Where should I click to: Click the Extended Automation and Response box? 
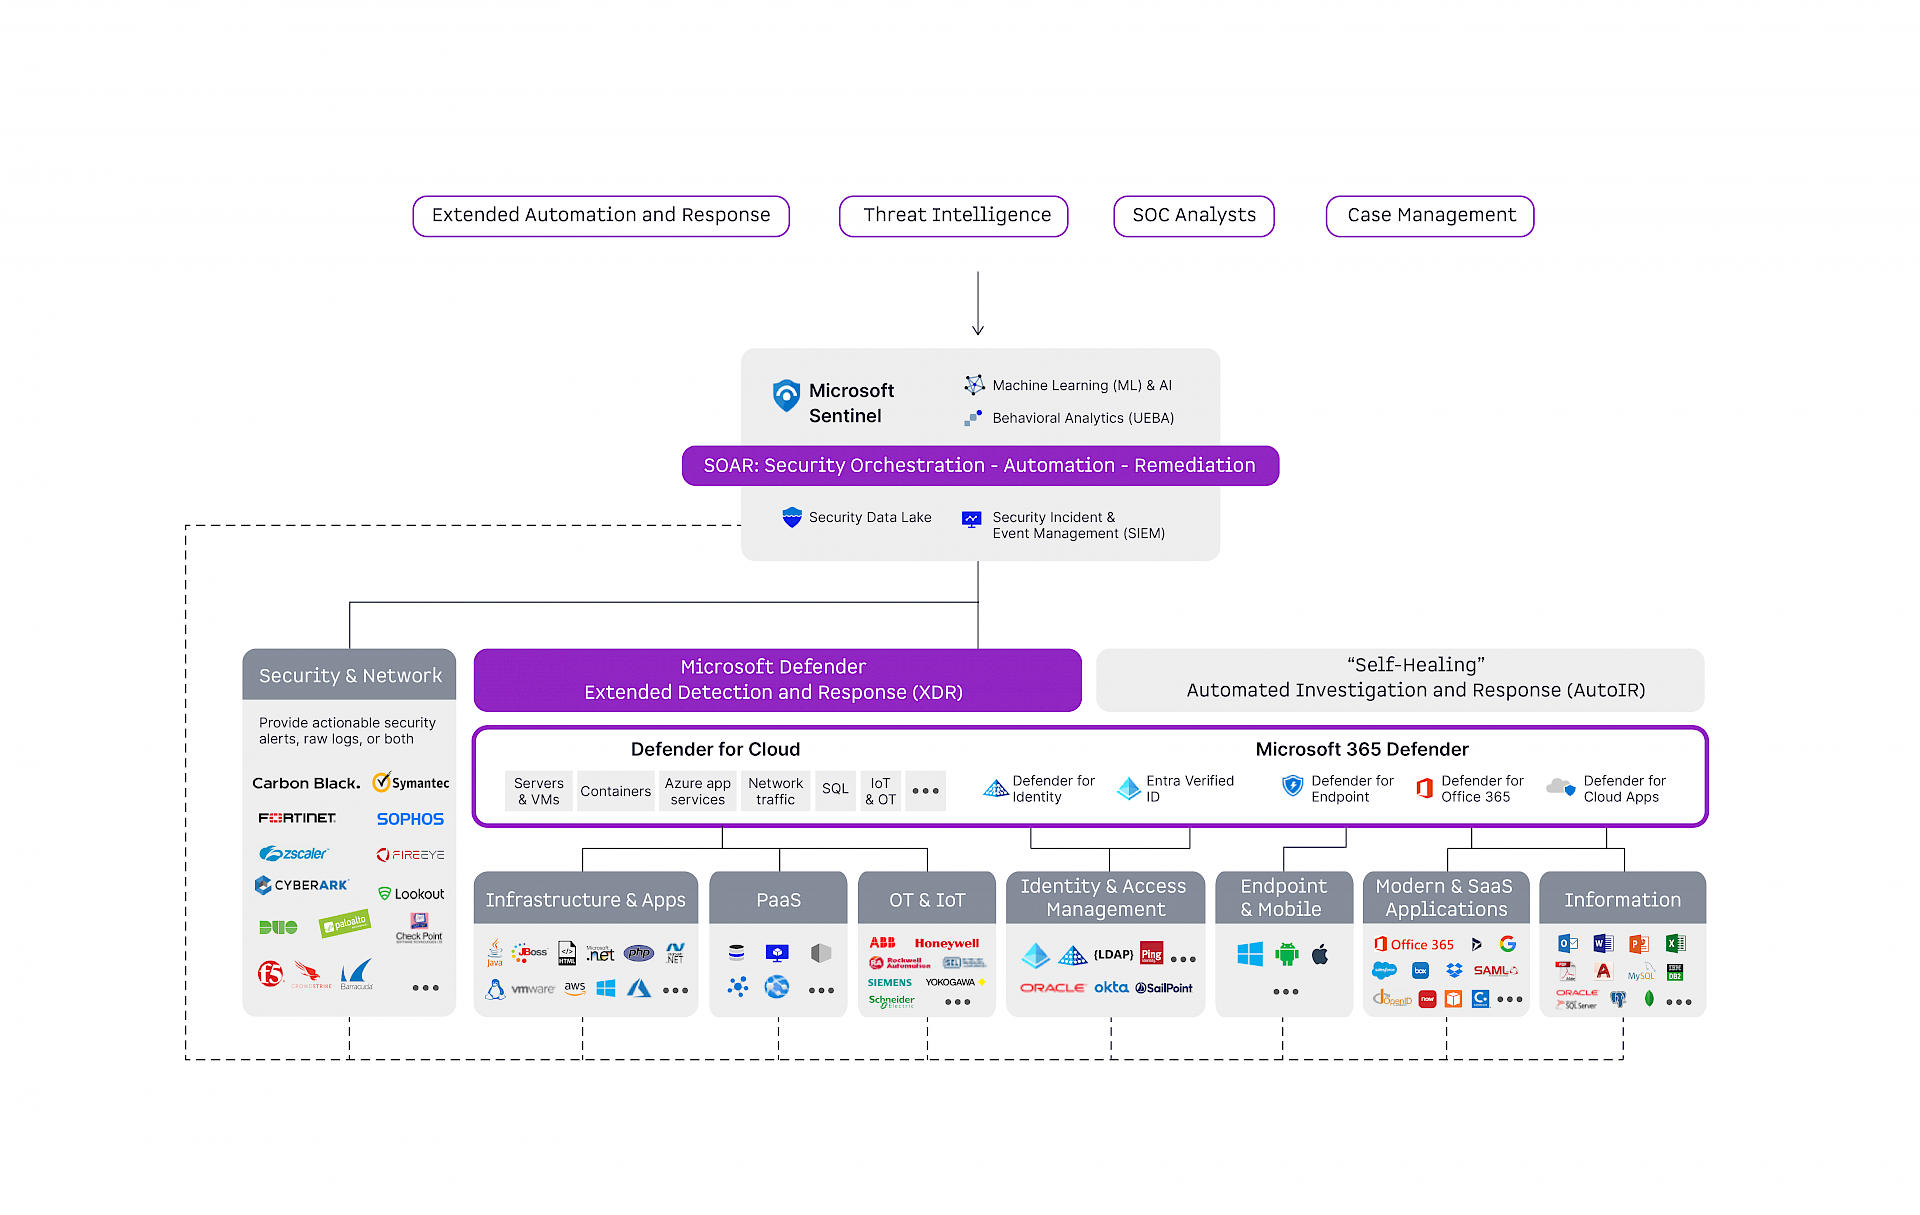pyautogui.click(x=601, y=216)
